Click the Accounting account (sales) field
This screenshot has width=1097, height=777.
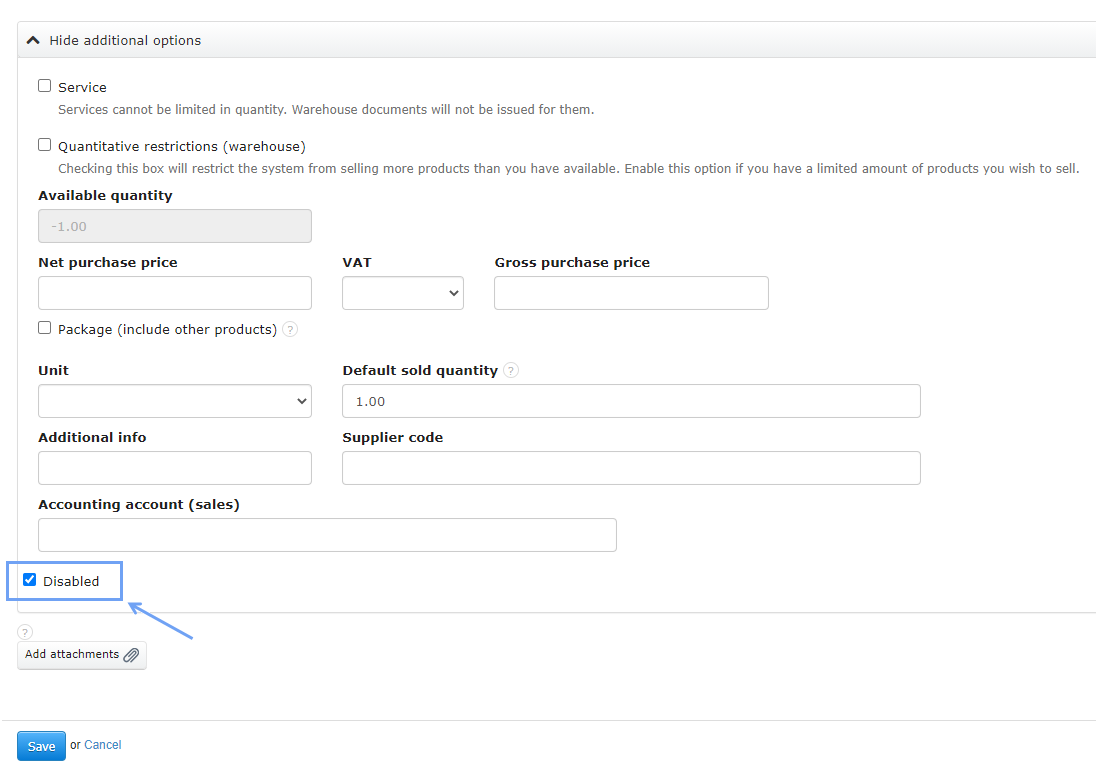coord(327,534)
